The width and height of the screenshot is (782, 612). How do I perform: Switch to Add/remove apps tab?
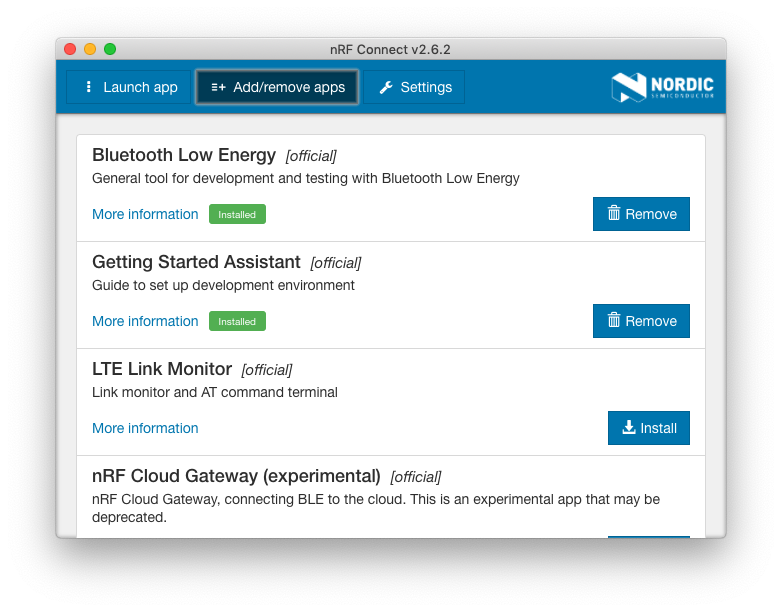pyautogui.click(x=277, y=87)
